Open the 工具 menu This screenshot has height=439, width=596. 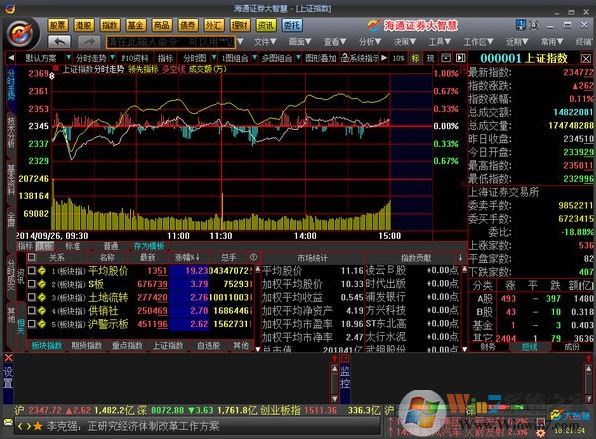coord(440,41)
